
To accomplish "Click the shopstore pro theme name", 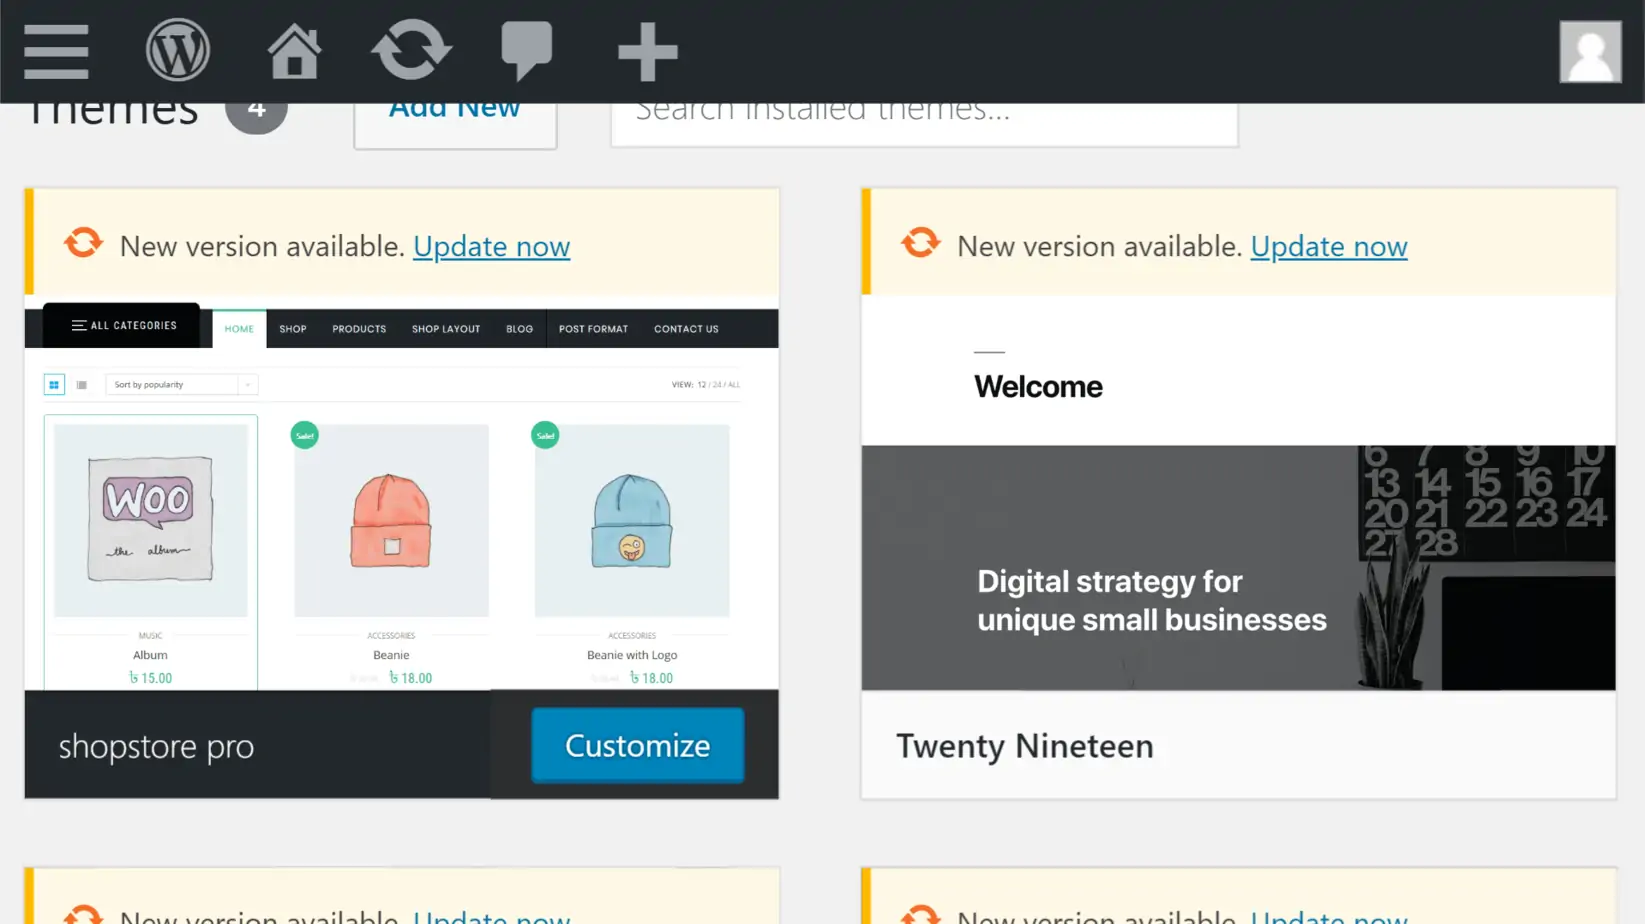I will pos(156,746).
